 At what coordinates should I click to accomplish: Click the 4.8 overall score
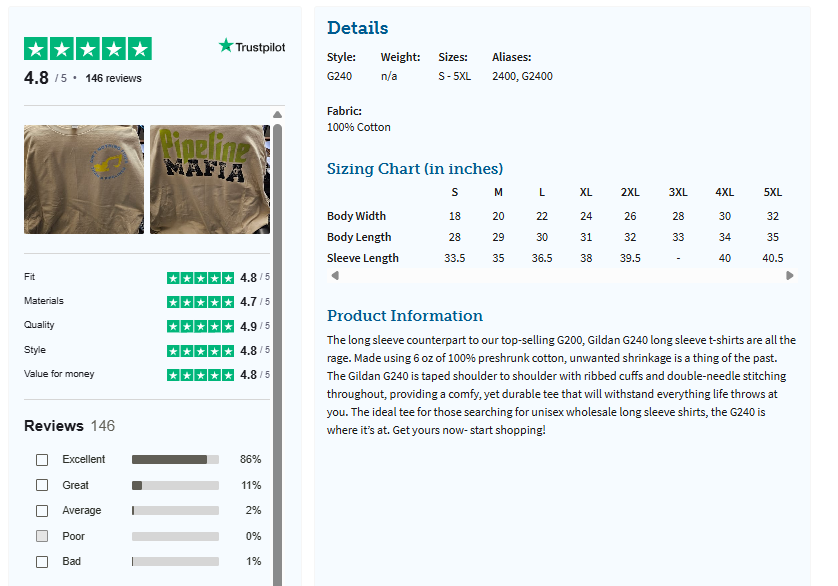pyautogui.click(x=36, y=78)
